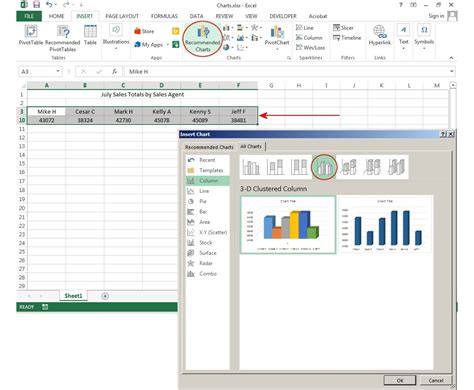
Task: Select Recent chart category
Action: [207, 160]
